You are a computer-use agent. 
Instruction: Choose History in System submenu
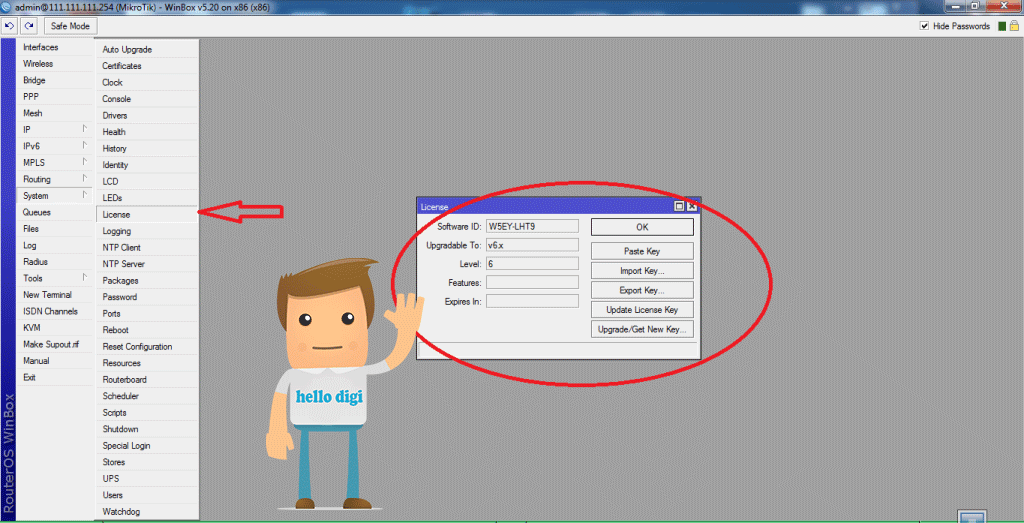coord(146,148)
